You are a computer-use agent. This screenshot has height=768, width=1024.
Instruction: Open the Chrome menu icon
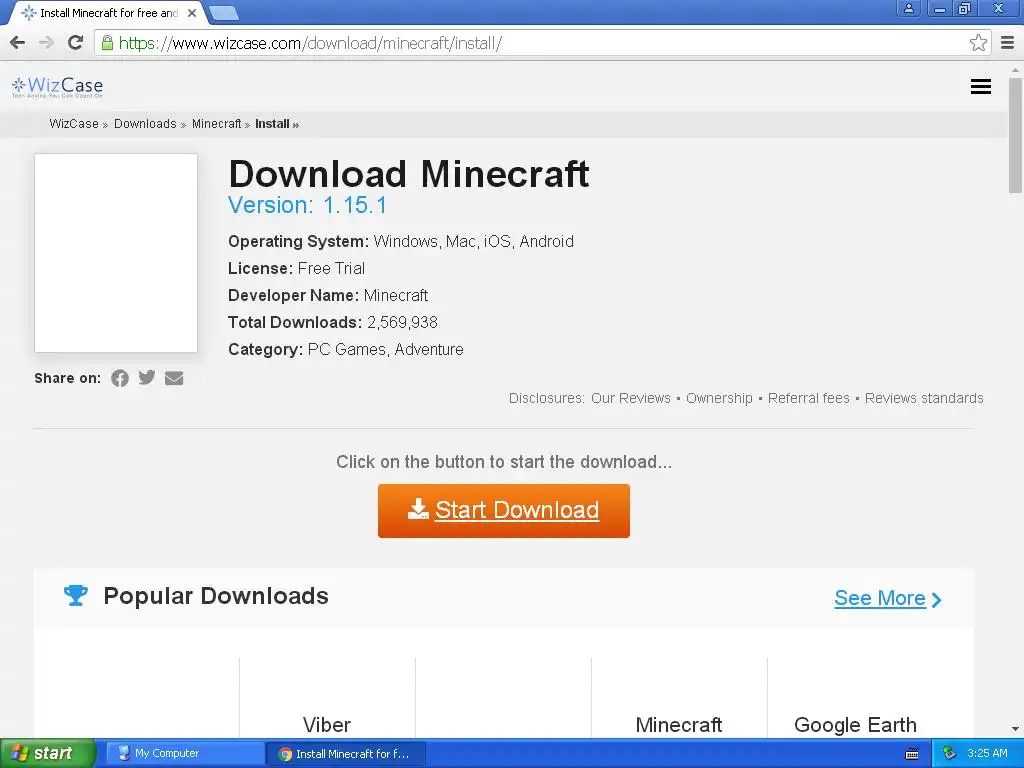click(1008, 43)
